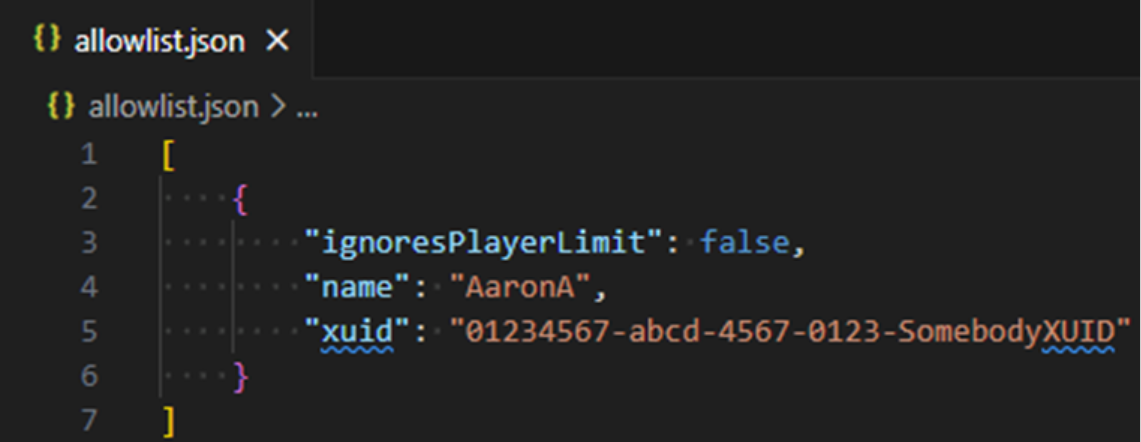Click the "ignoresPlayerLimit" key
Screen dimensions: 1141x442
tap(483, 242)
